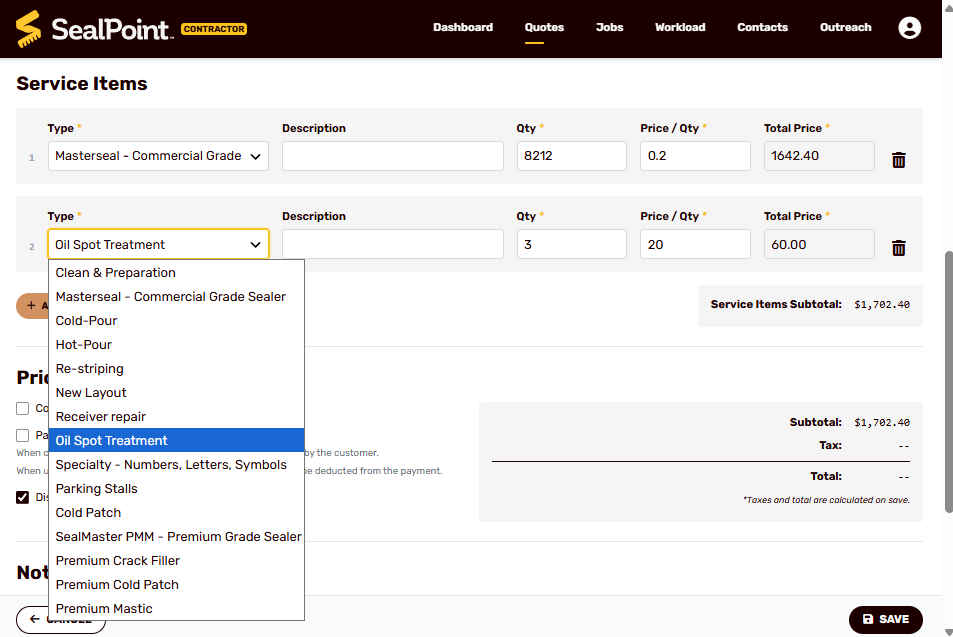Edit the Qty field showing 8212

[x=571, y=156]
